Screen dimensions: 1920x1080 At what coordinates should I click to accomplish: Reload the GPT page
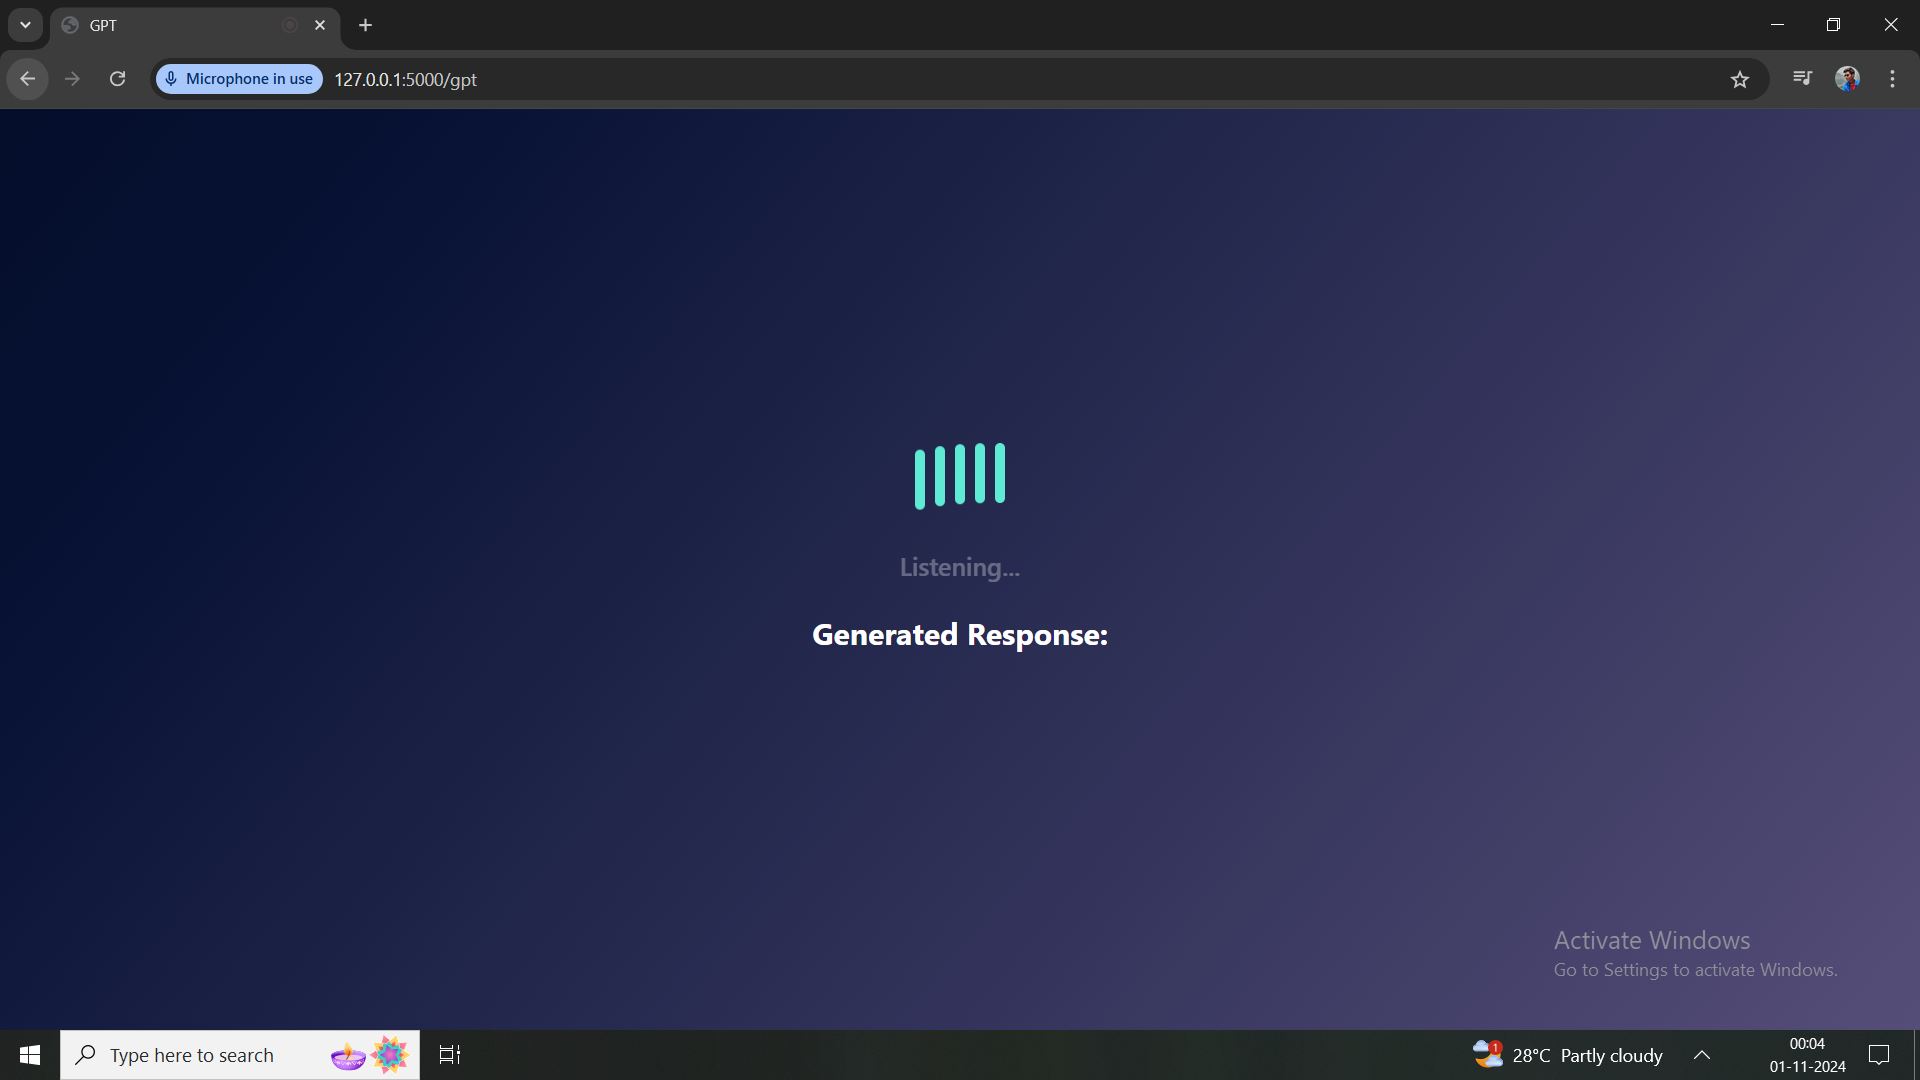pyautogui.click(x=118, y=79)
